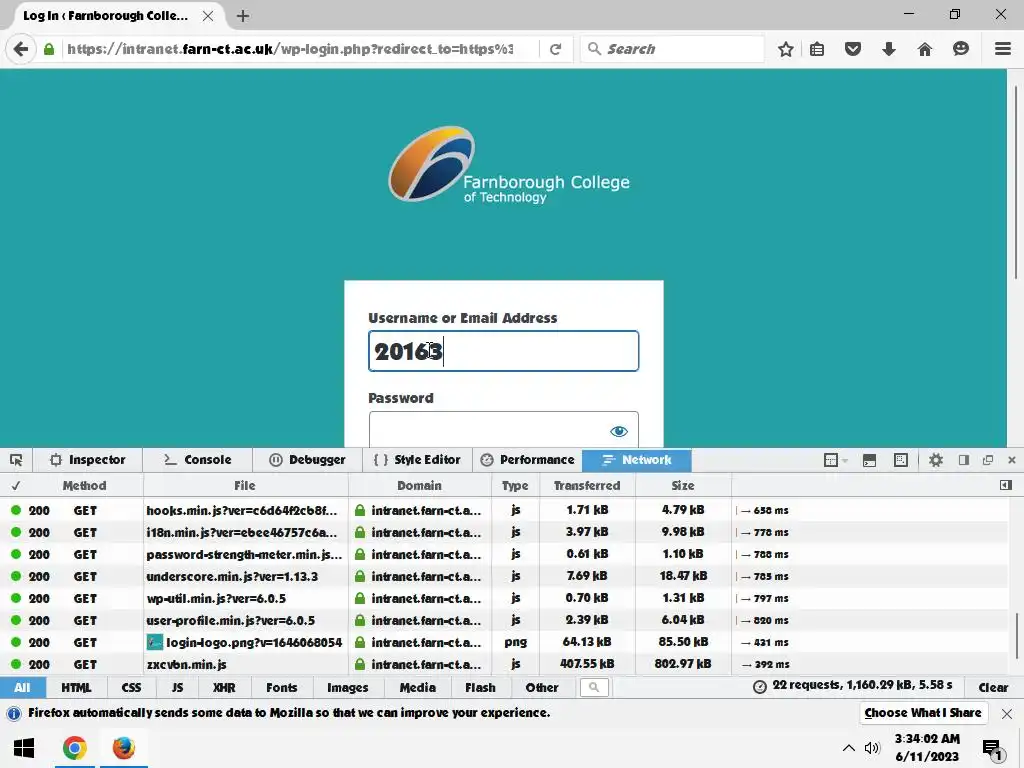Show bookmarks list icon
Image resolution: width=1024 pixels, height=768 pixels.
click(817, 49)
